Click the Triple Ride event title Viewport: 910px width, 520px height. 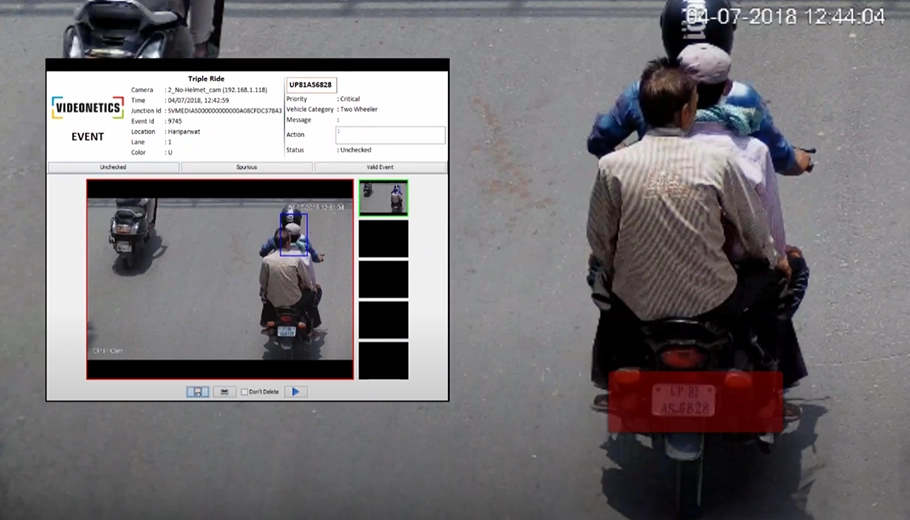(207, 78)
